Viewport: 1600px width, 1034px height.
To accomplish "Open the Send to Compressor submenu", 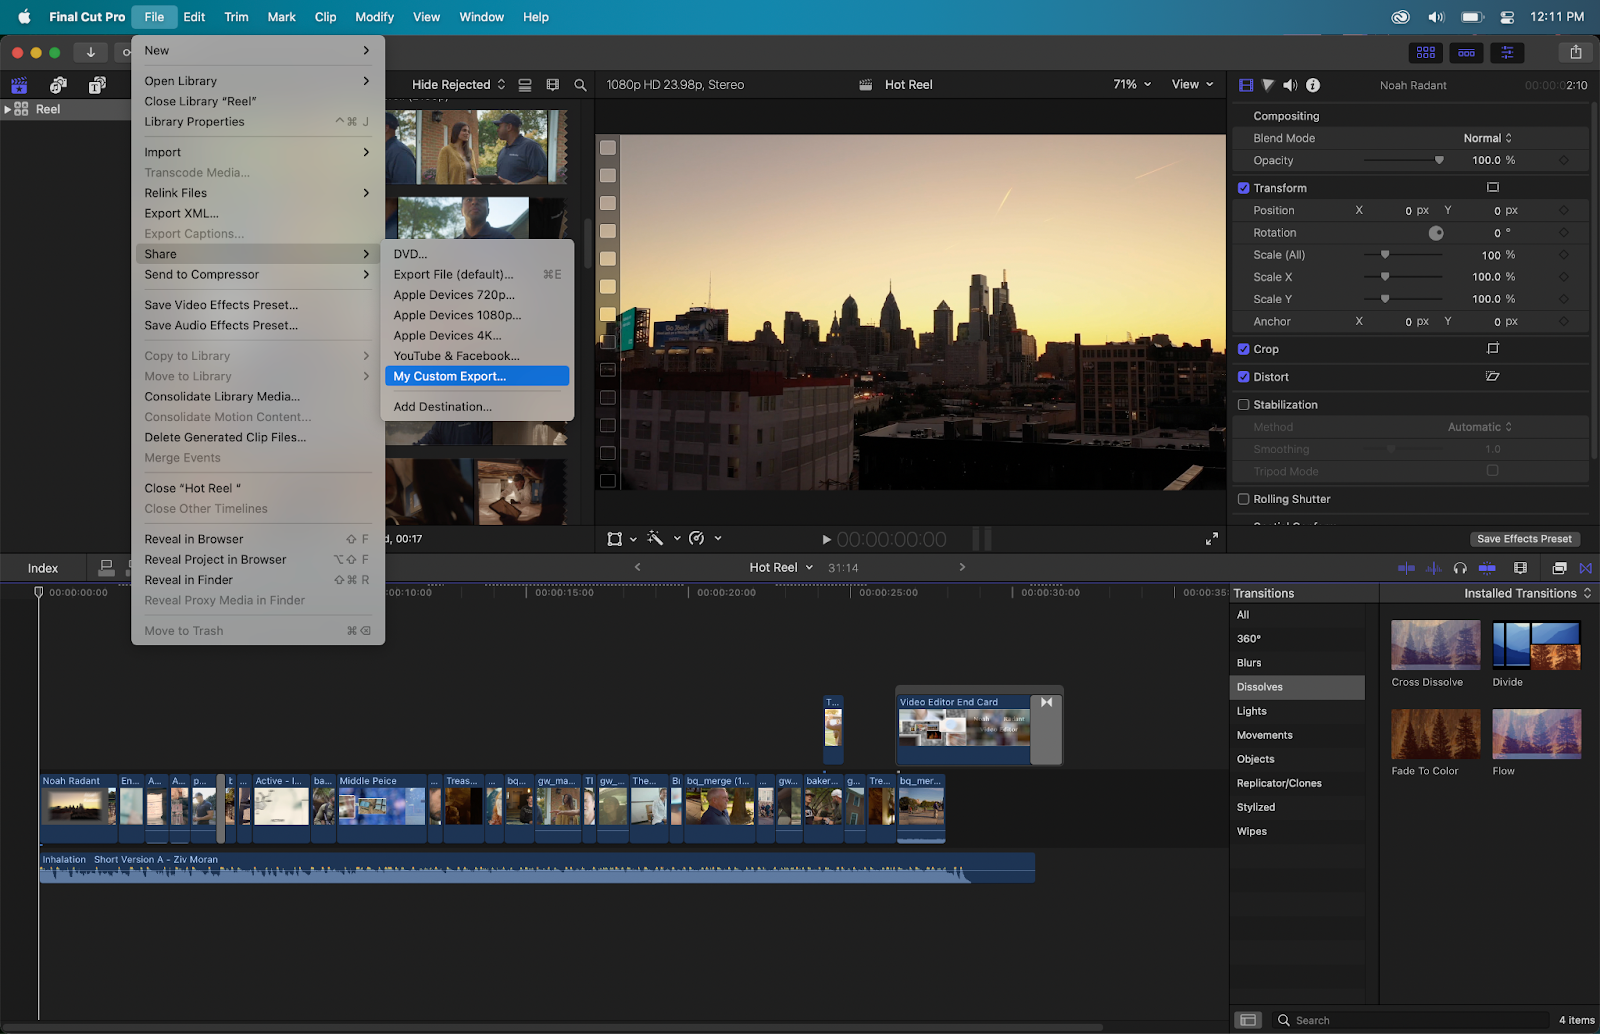I will (x=258, y=274).
